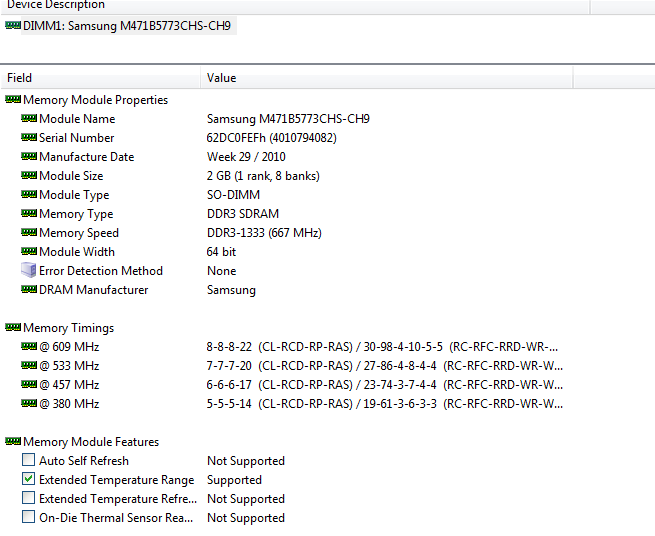This screenshot has height=536, width=655.
Task: Select the Module Size field label
Action: pyautogui.click(x=71, y=176)
